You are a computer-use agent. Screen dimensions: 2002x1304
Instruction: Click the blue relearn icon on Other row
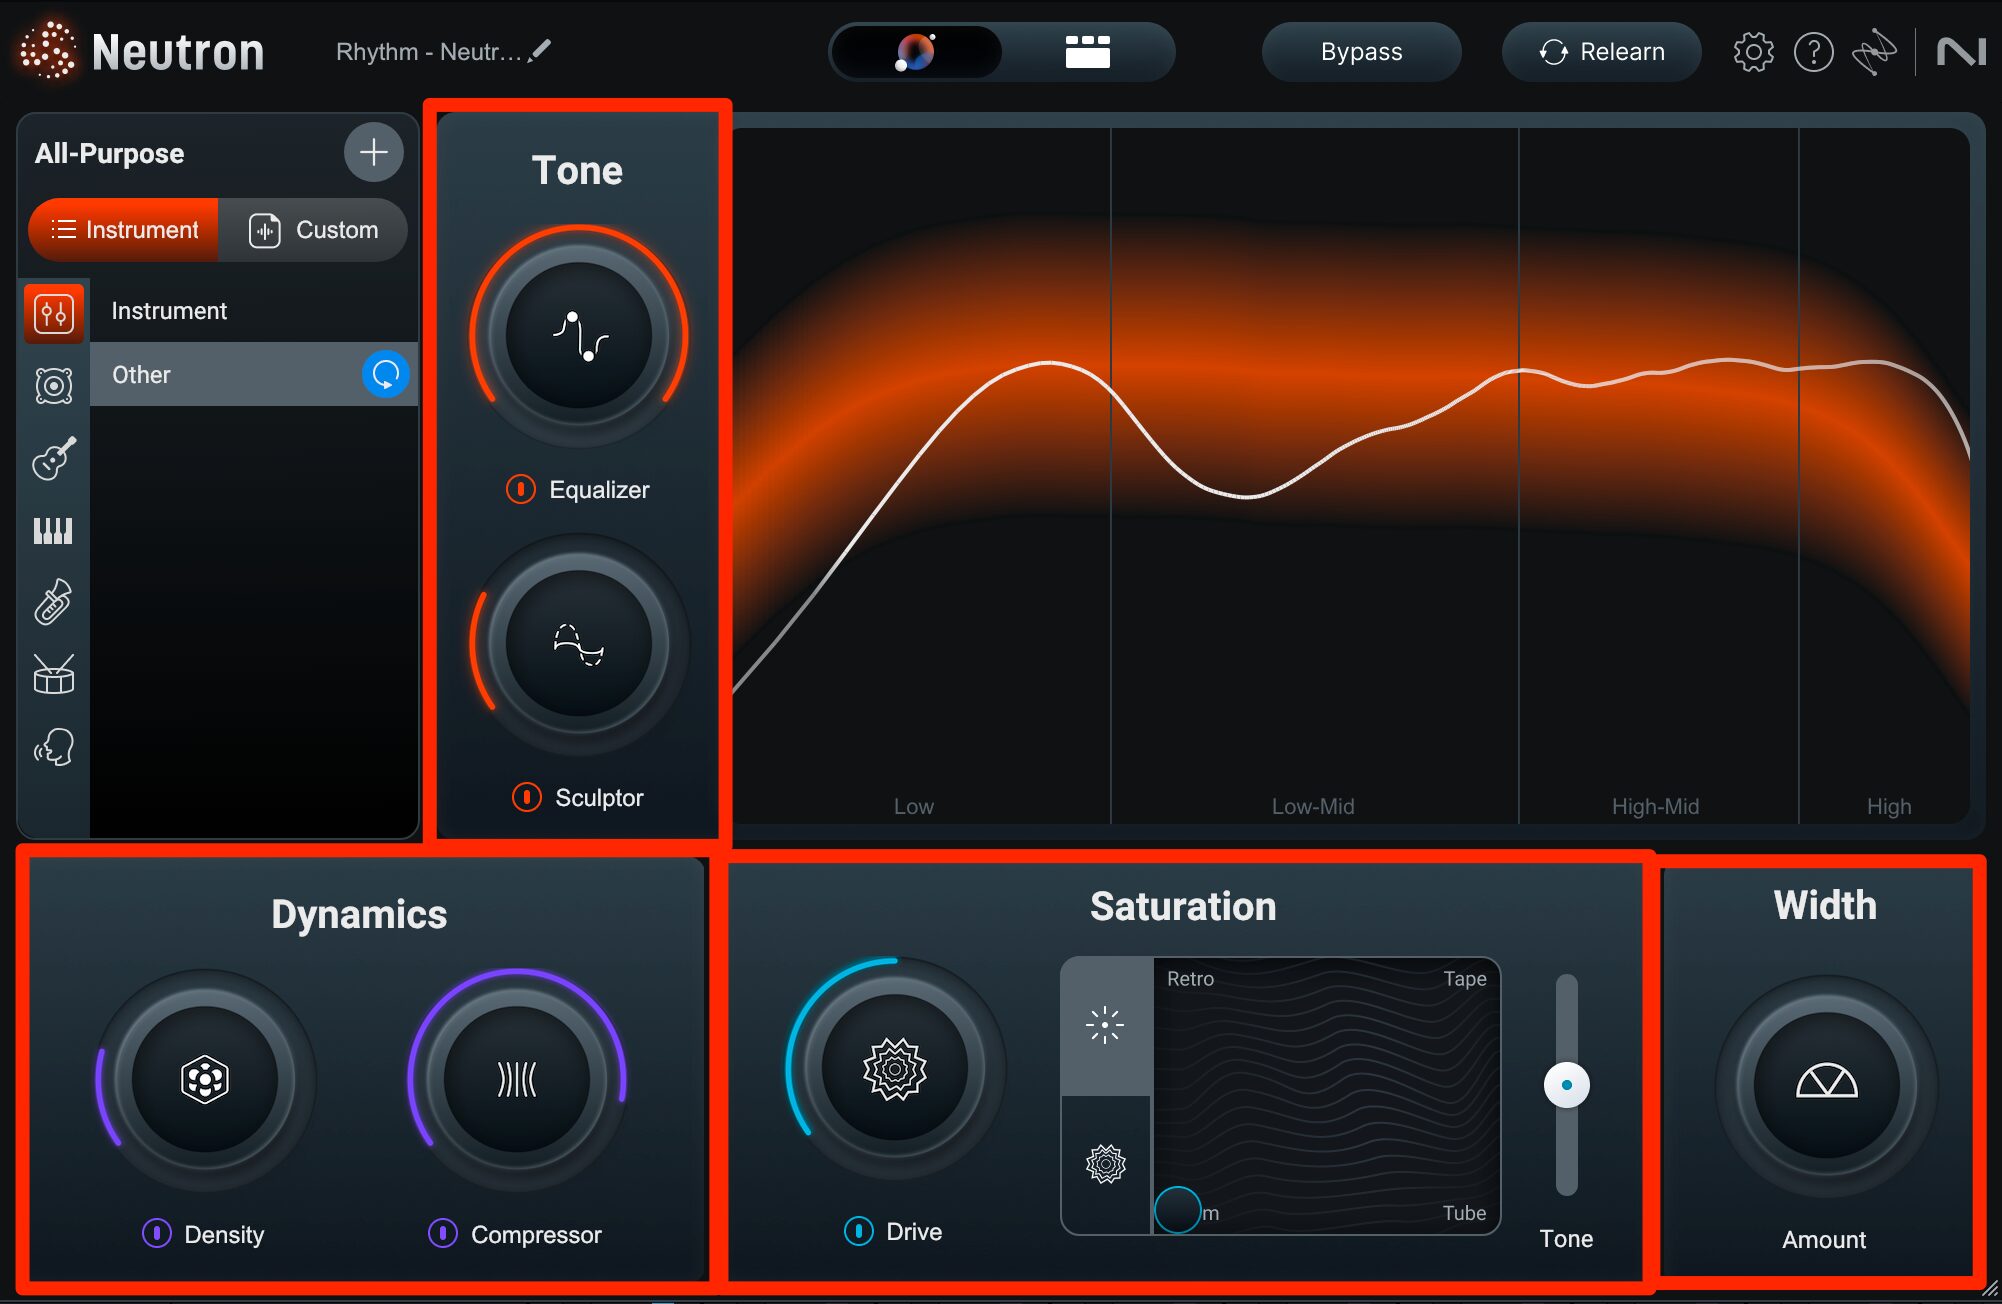coord(385,374)
